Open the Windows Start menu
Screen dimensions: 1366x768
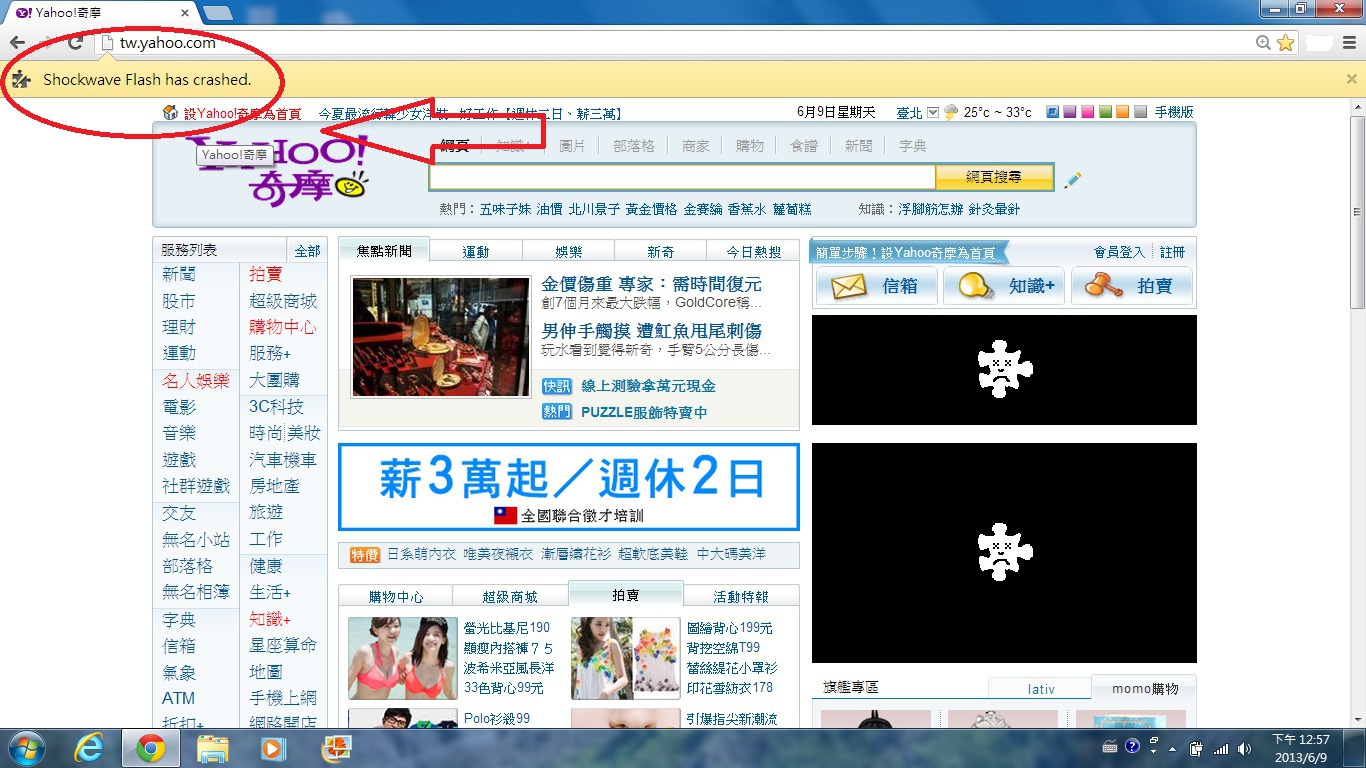(25, 747)
